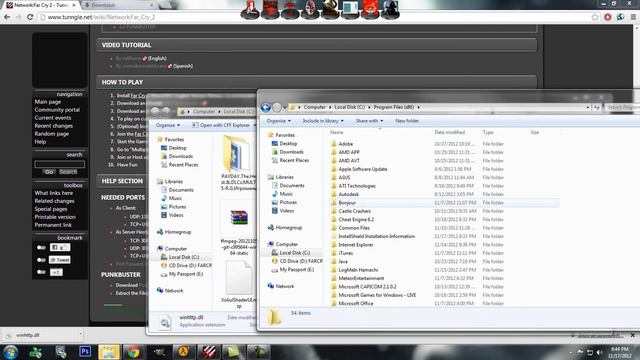
Task: Expand address bar history dropdown in front window
Action: click(x=587, y=107)
